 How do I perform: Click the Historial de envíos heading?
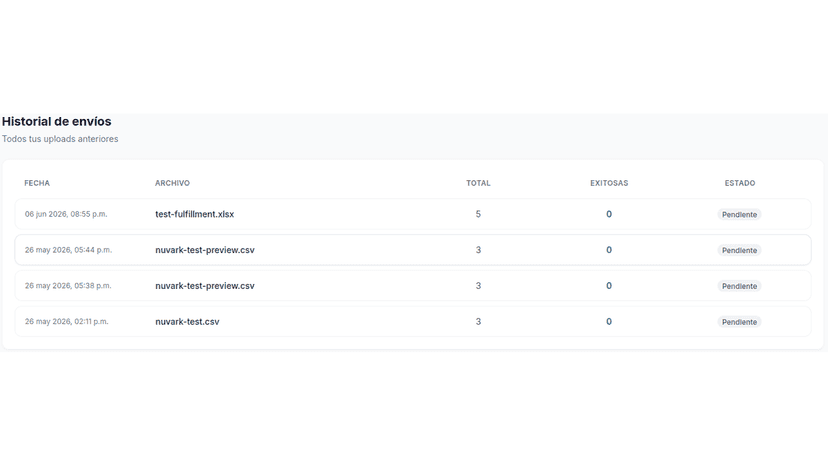point(57,122)
